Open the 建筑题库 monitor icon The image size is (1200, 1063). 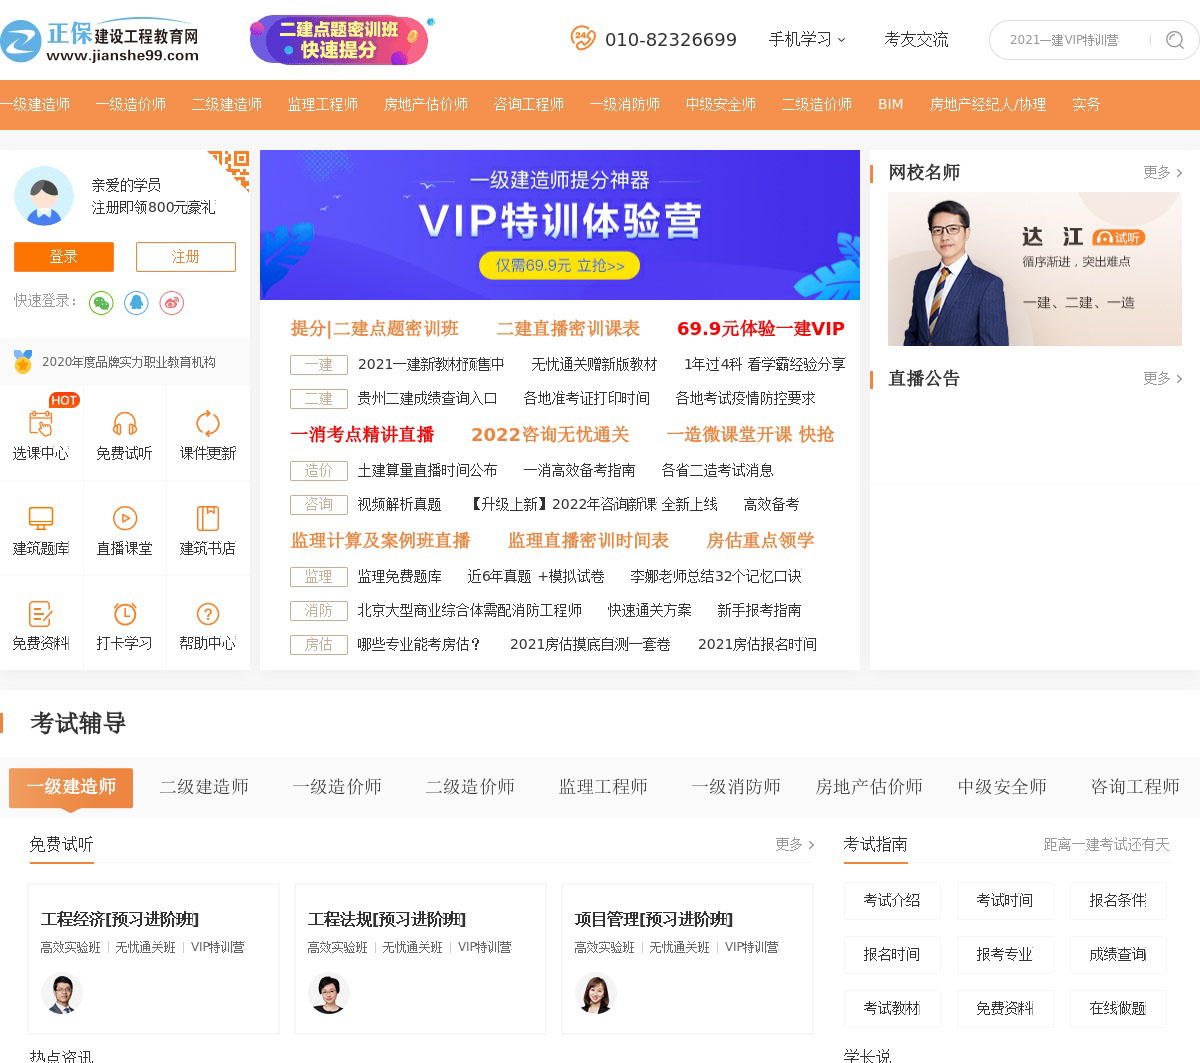point(41,518)
